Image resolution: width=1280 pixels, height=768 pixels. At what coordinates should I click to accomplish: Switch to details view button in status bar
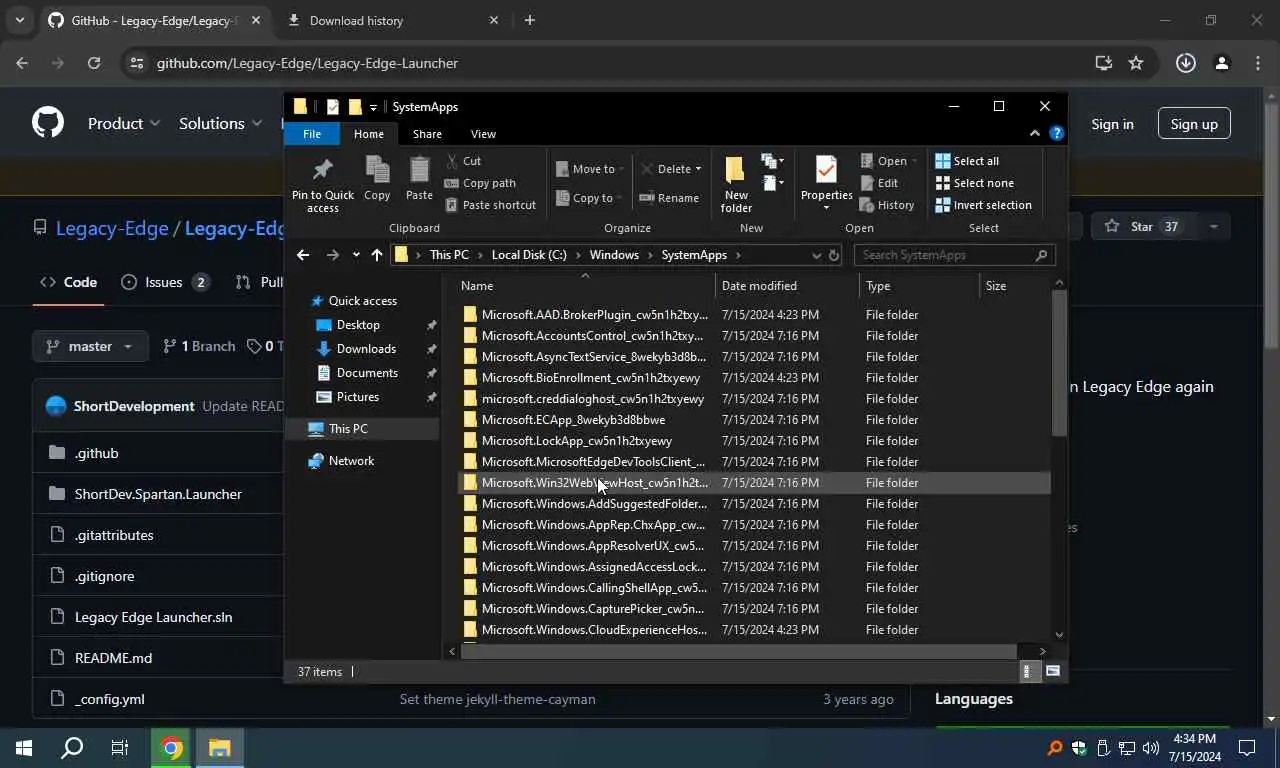[x=1027, y=672]
